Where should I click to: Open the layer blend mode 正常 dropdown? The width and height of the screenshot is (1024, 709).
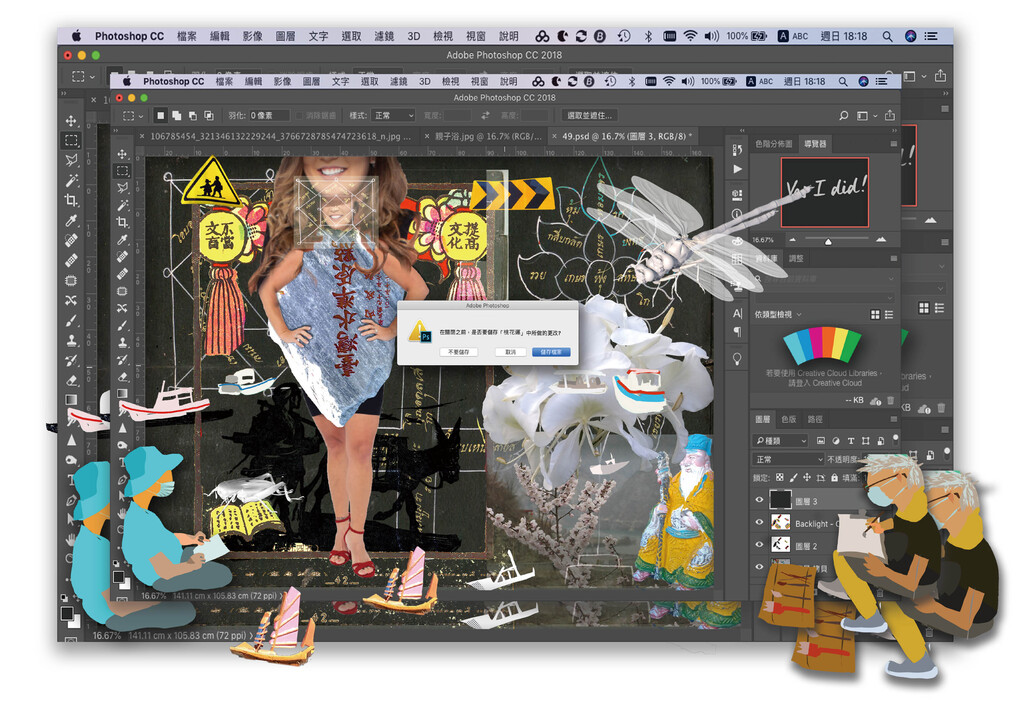point(788,459)
